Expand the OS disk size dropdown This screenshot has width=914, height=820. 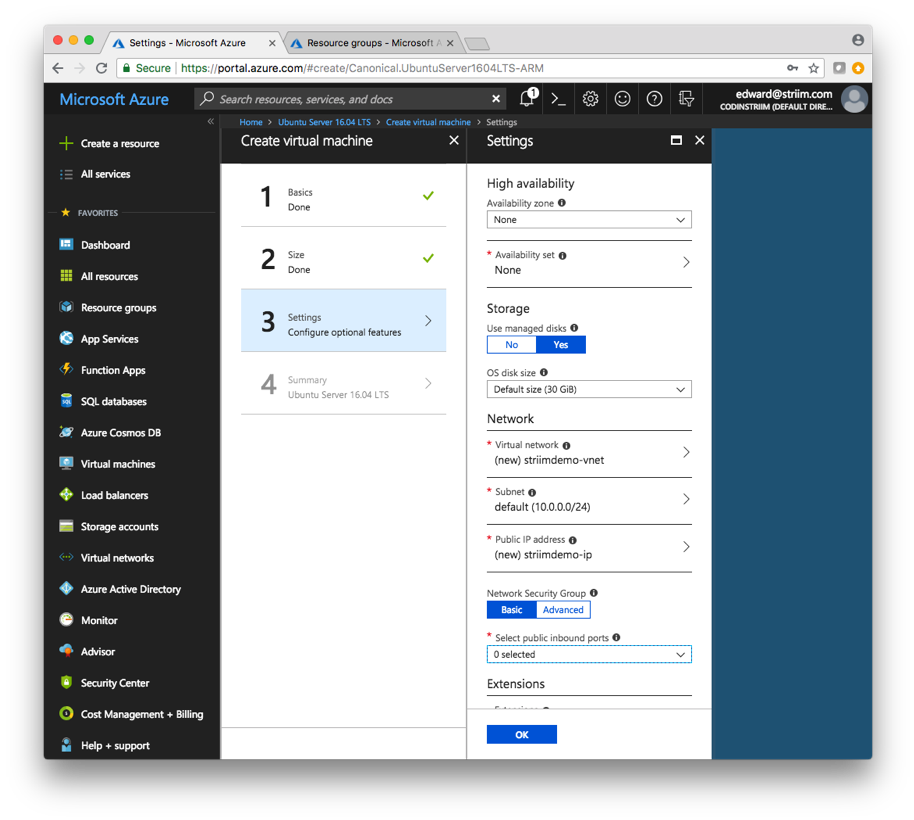coord(589,390)
